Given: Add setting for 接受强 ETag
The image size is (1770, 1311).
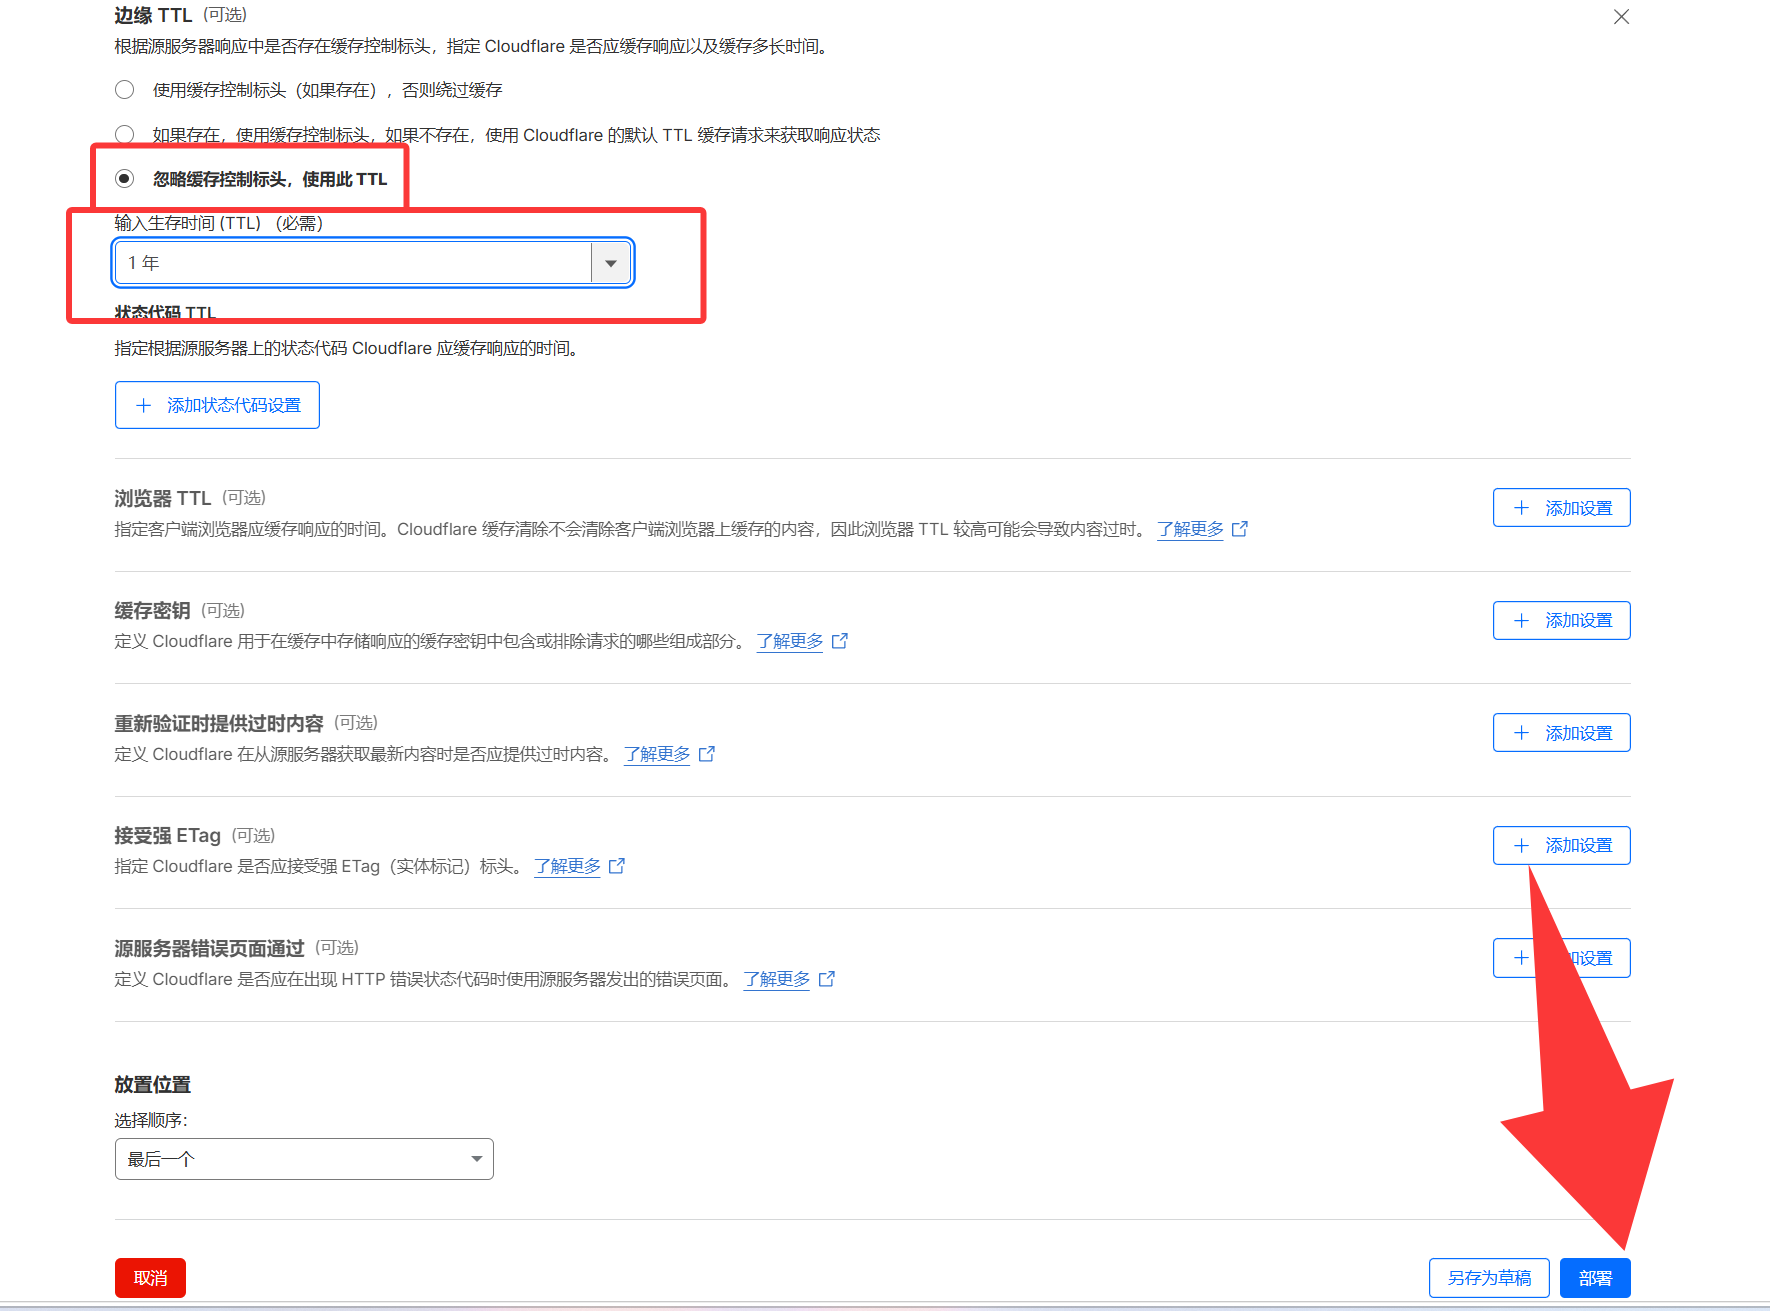Looking at the screenshot, I should 1561,846.
